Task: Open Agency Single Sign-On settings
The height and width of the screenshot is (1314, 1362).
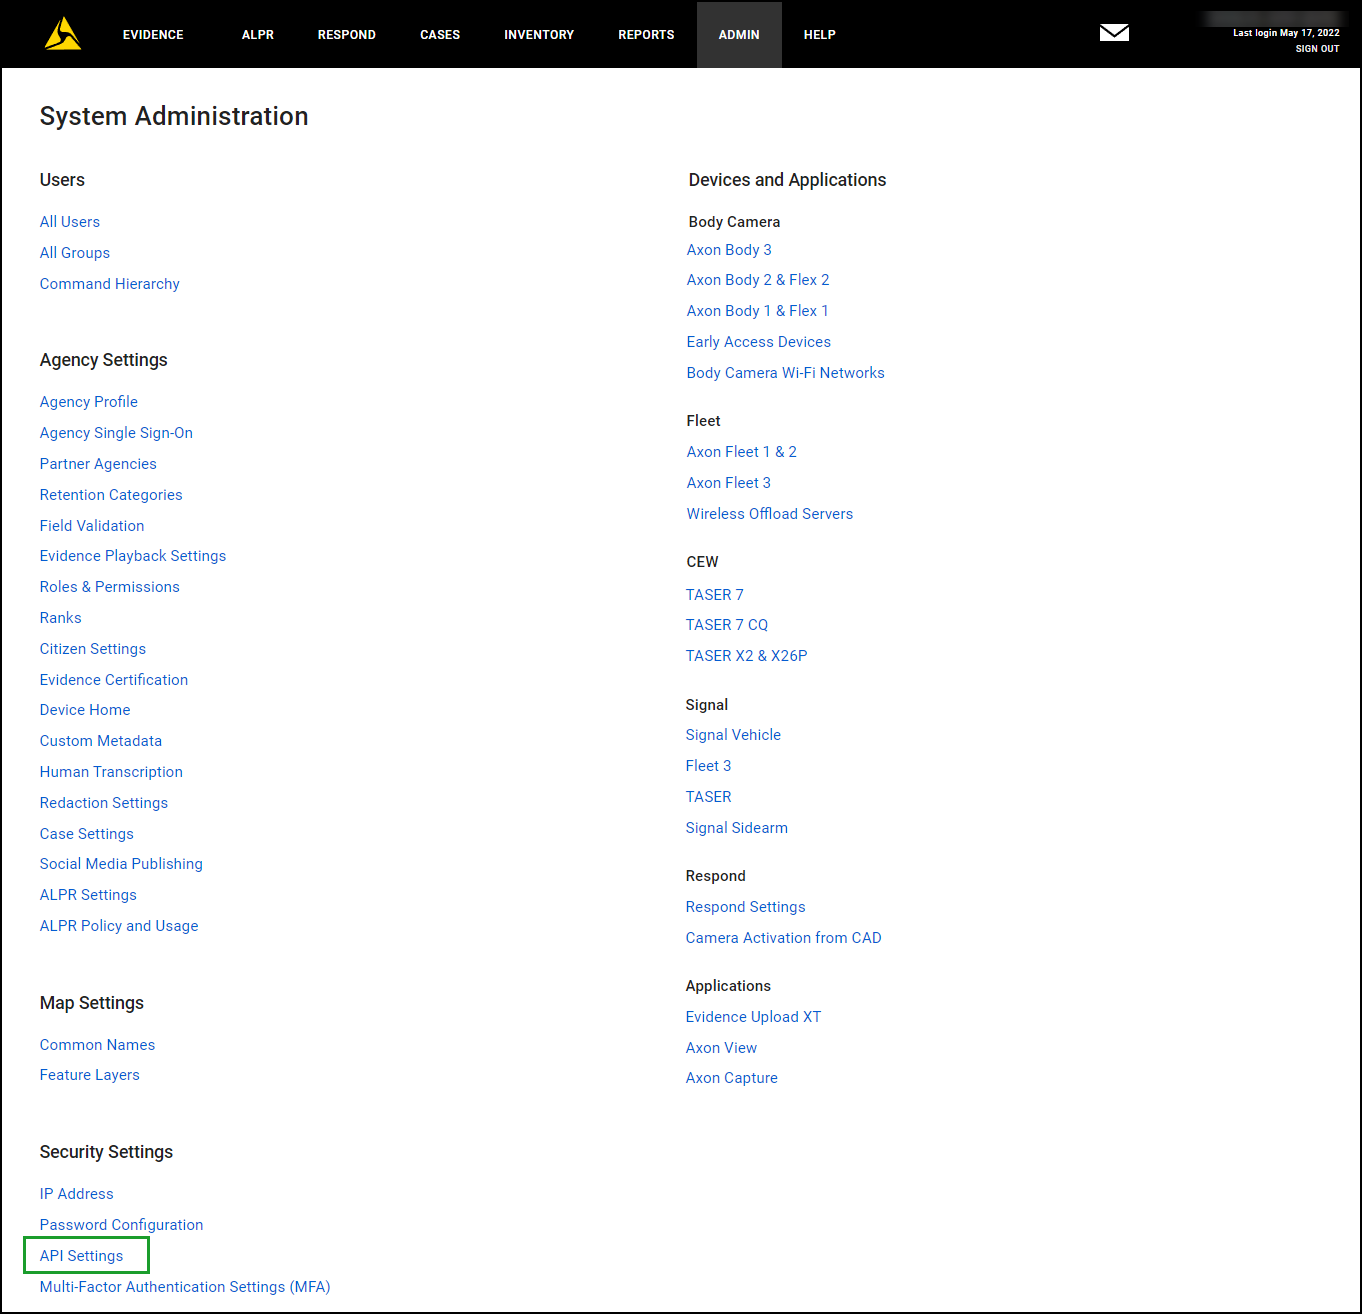Action: click(115, 432)
